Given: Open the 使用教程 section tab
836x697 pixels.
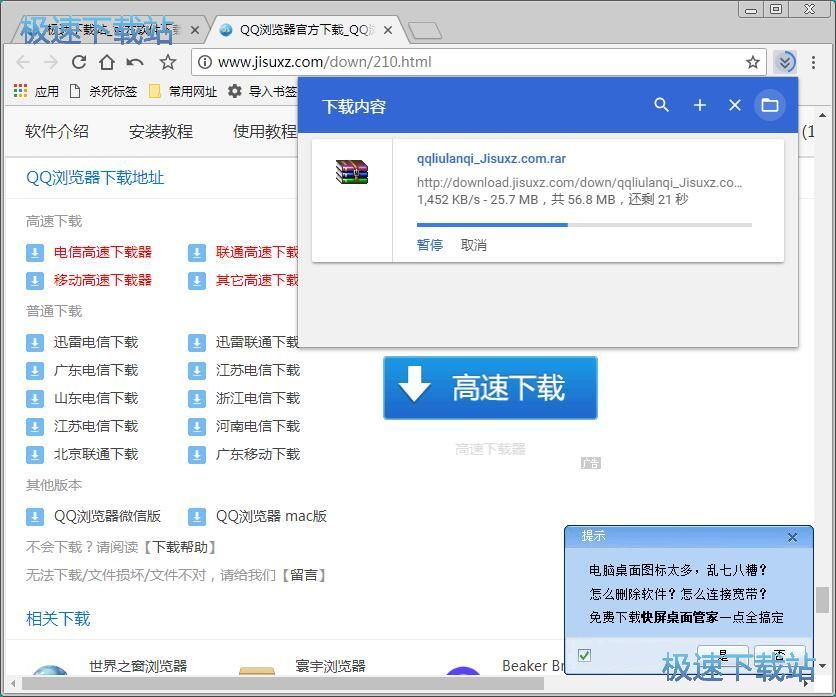Looking at the screenshot, I should pos(265,131).
